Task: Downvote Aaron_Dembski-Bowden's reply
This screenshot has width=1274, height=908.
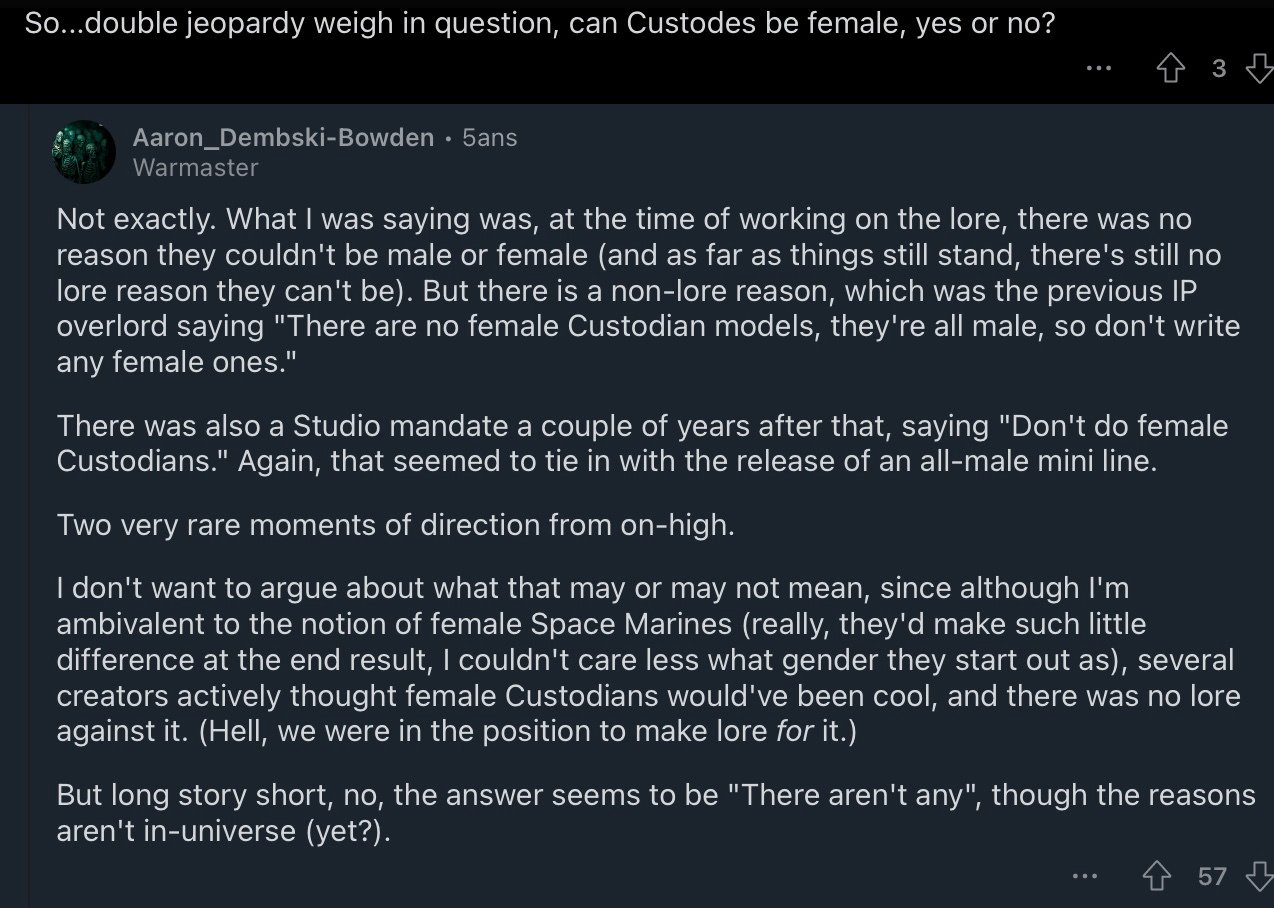Action: click(1257, 877)
